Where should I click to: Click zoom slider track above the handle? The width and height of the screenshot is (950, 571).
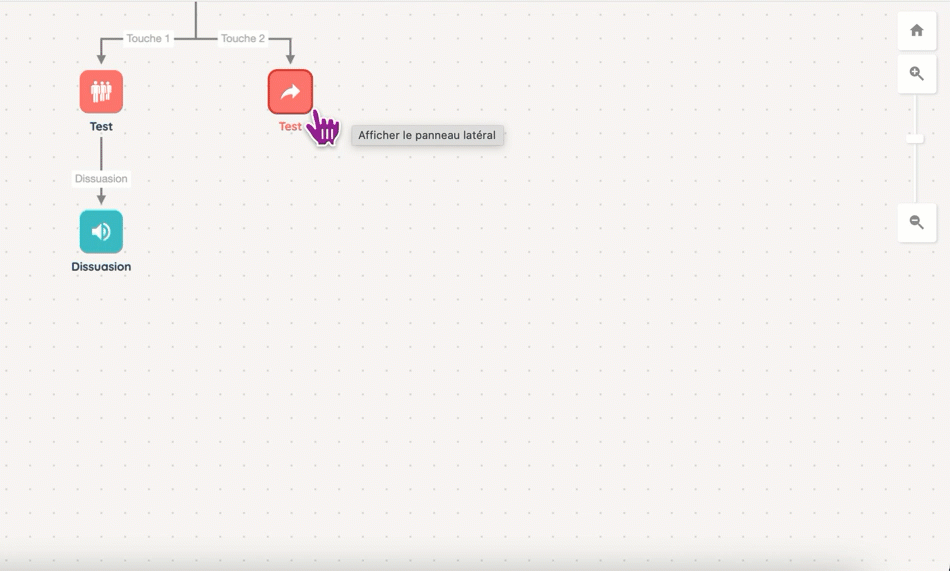[x=916, y=114]
